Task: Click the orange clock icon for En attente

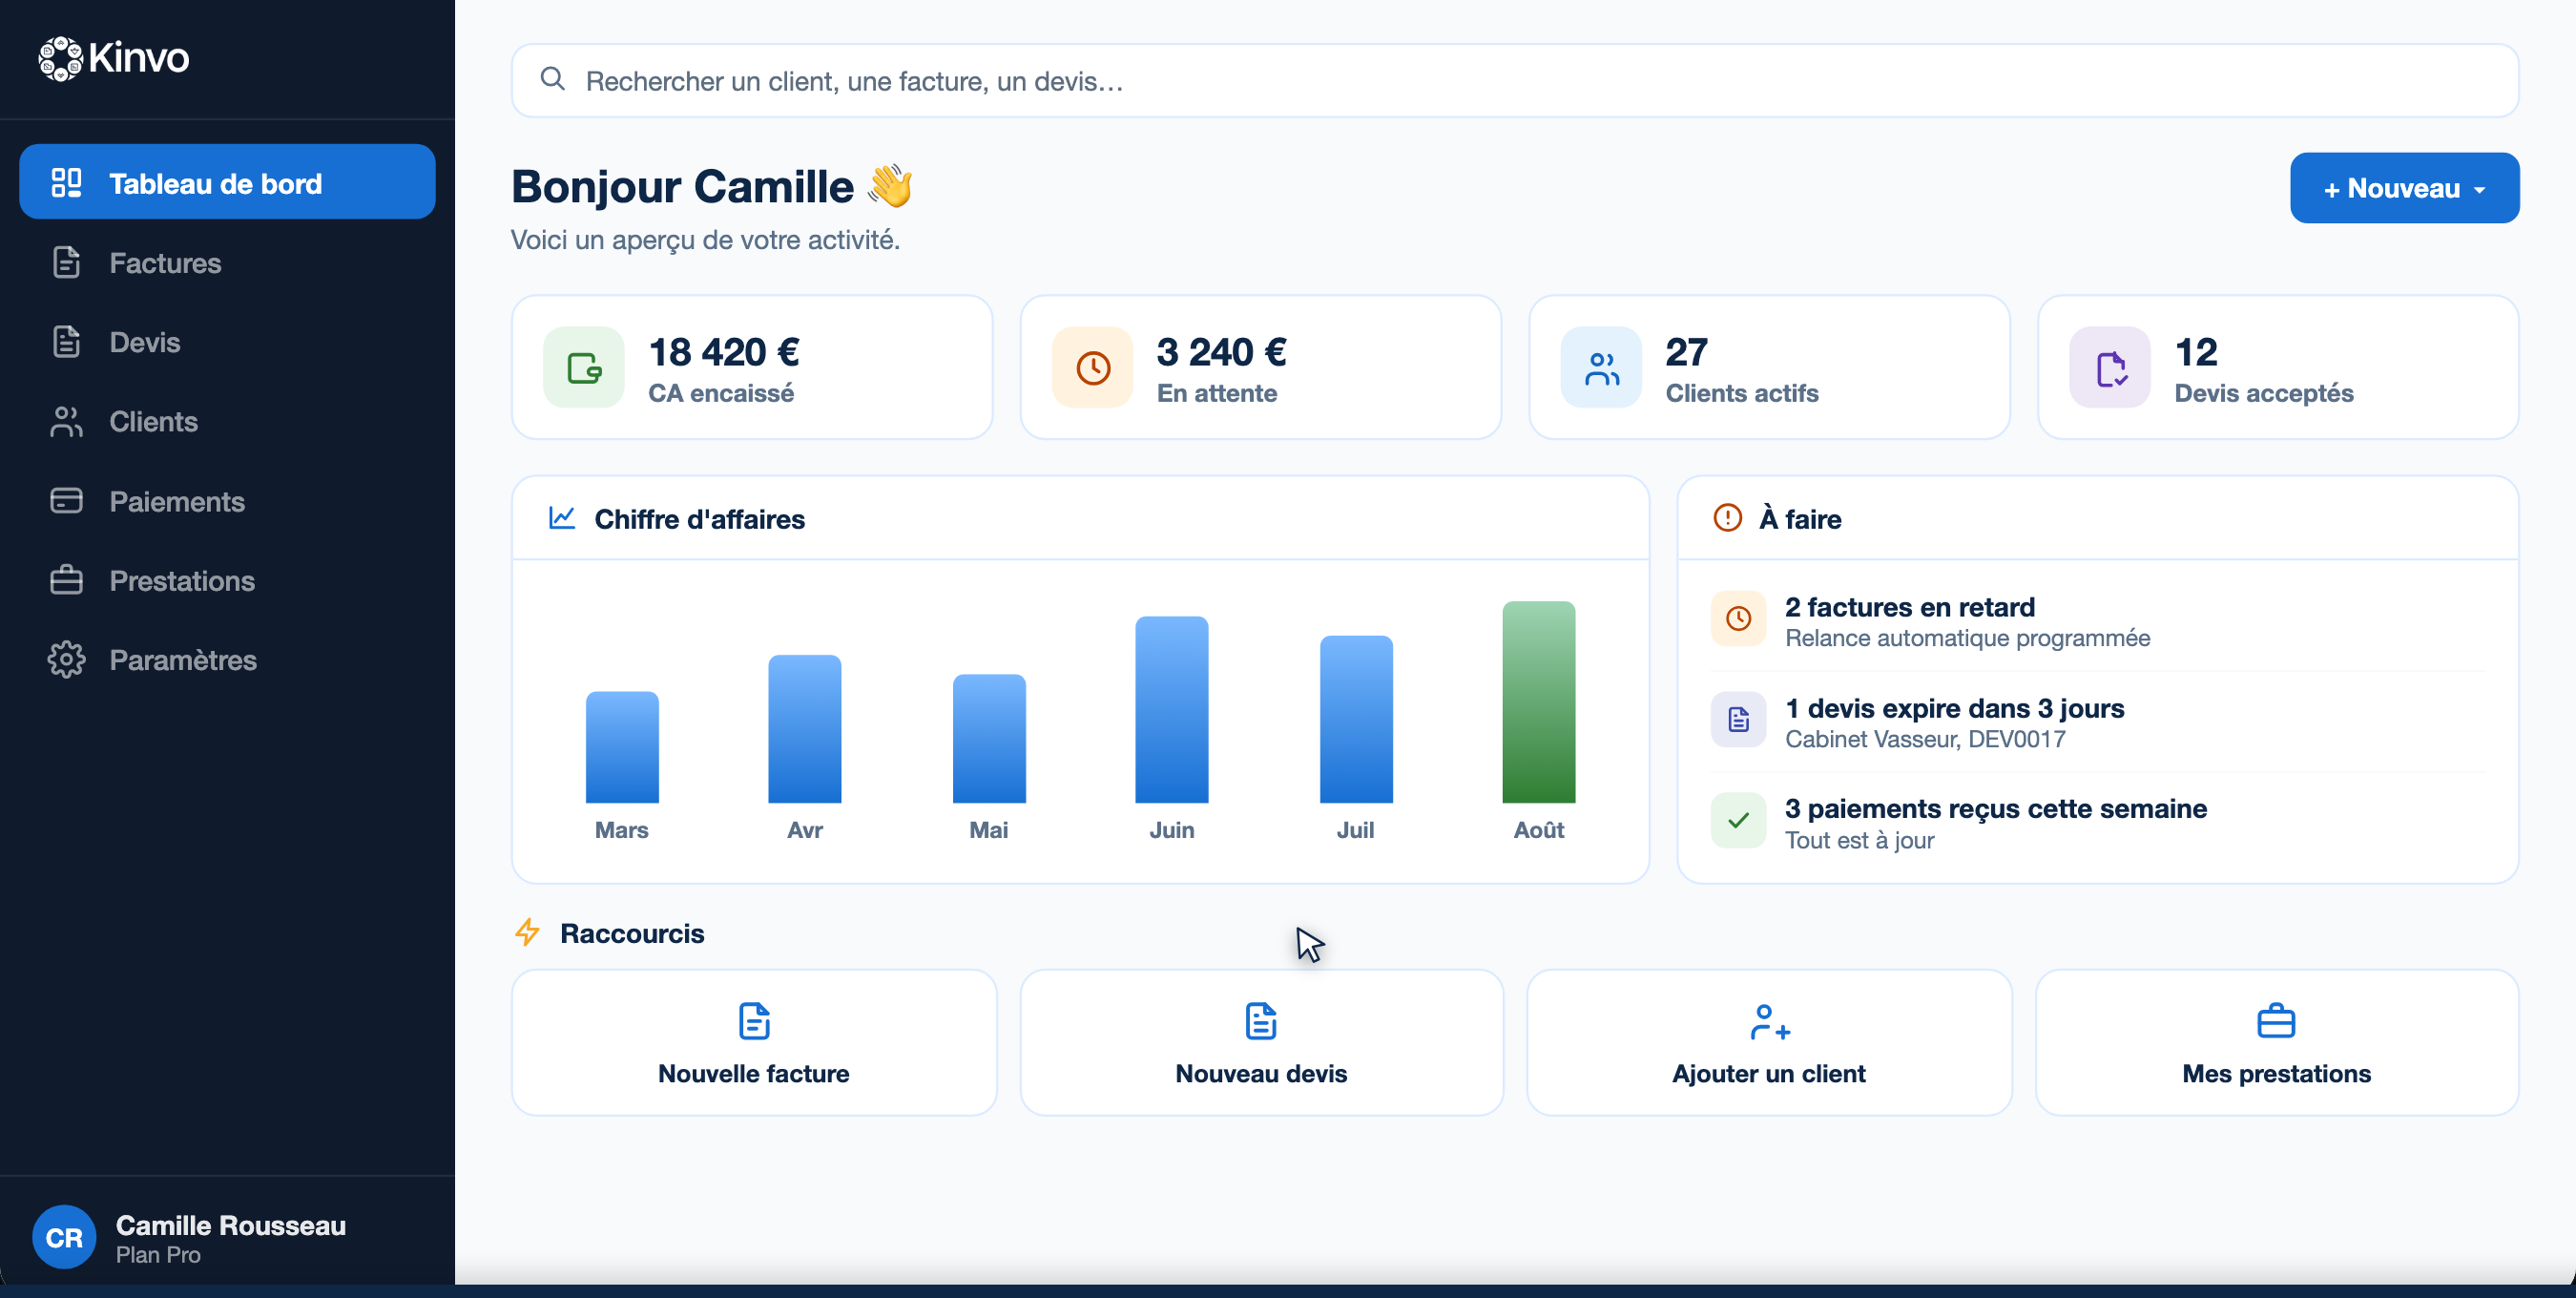Action: (1092, 367)
